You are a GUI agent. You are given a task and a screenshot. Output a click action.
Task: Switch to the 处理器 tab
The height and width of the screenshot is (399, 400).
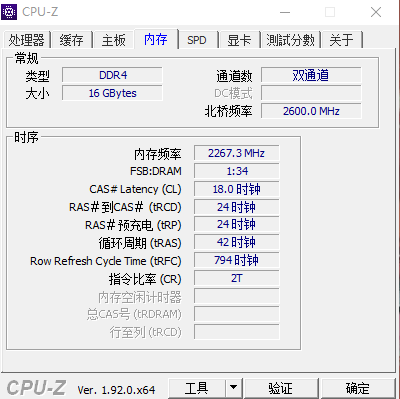tap(26, 40)
